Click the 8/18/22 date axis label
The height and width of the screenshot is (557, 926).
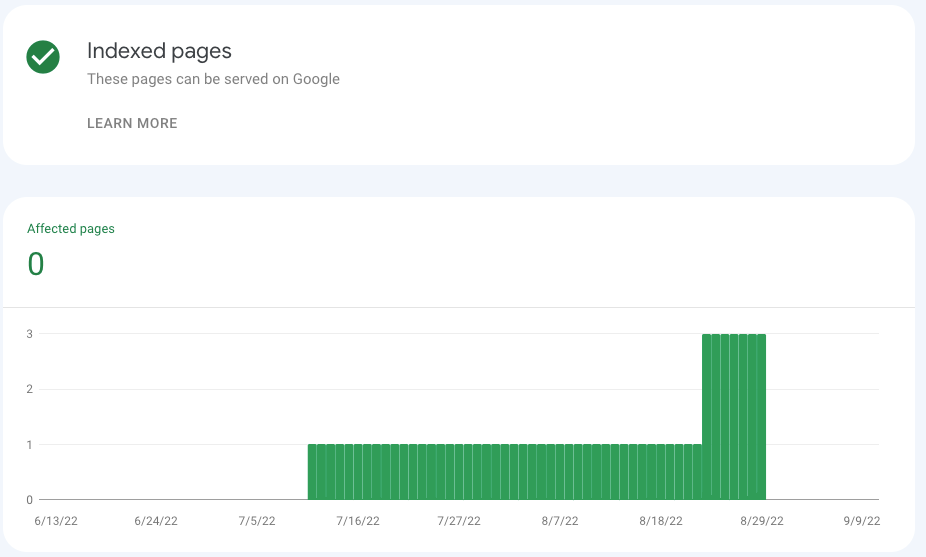point(661,521)
